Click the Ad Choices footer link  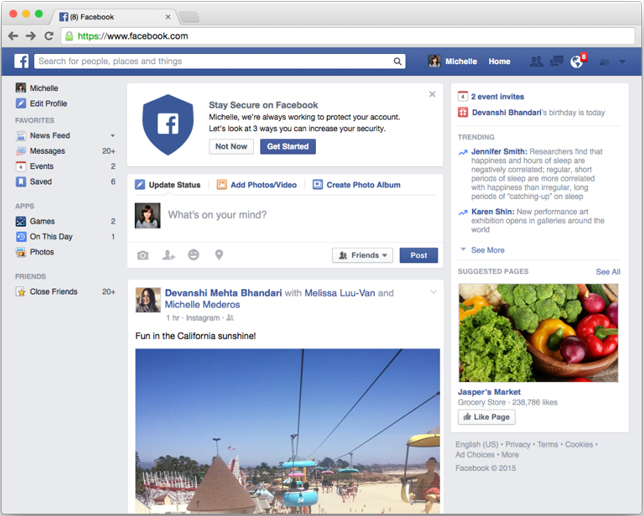tap(475, 455)
